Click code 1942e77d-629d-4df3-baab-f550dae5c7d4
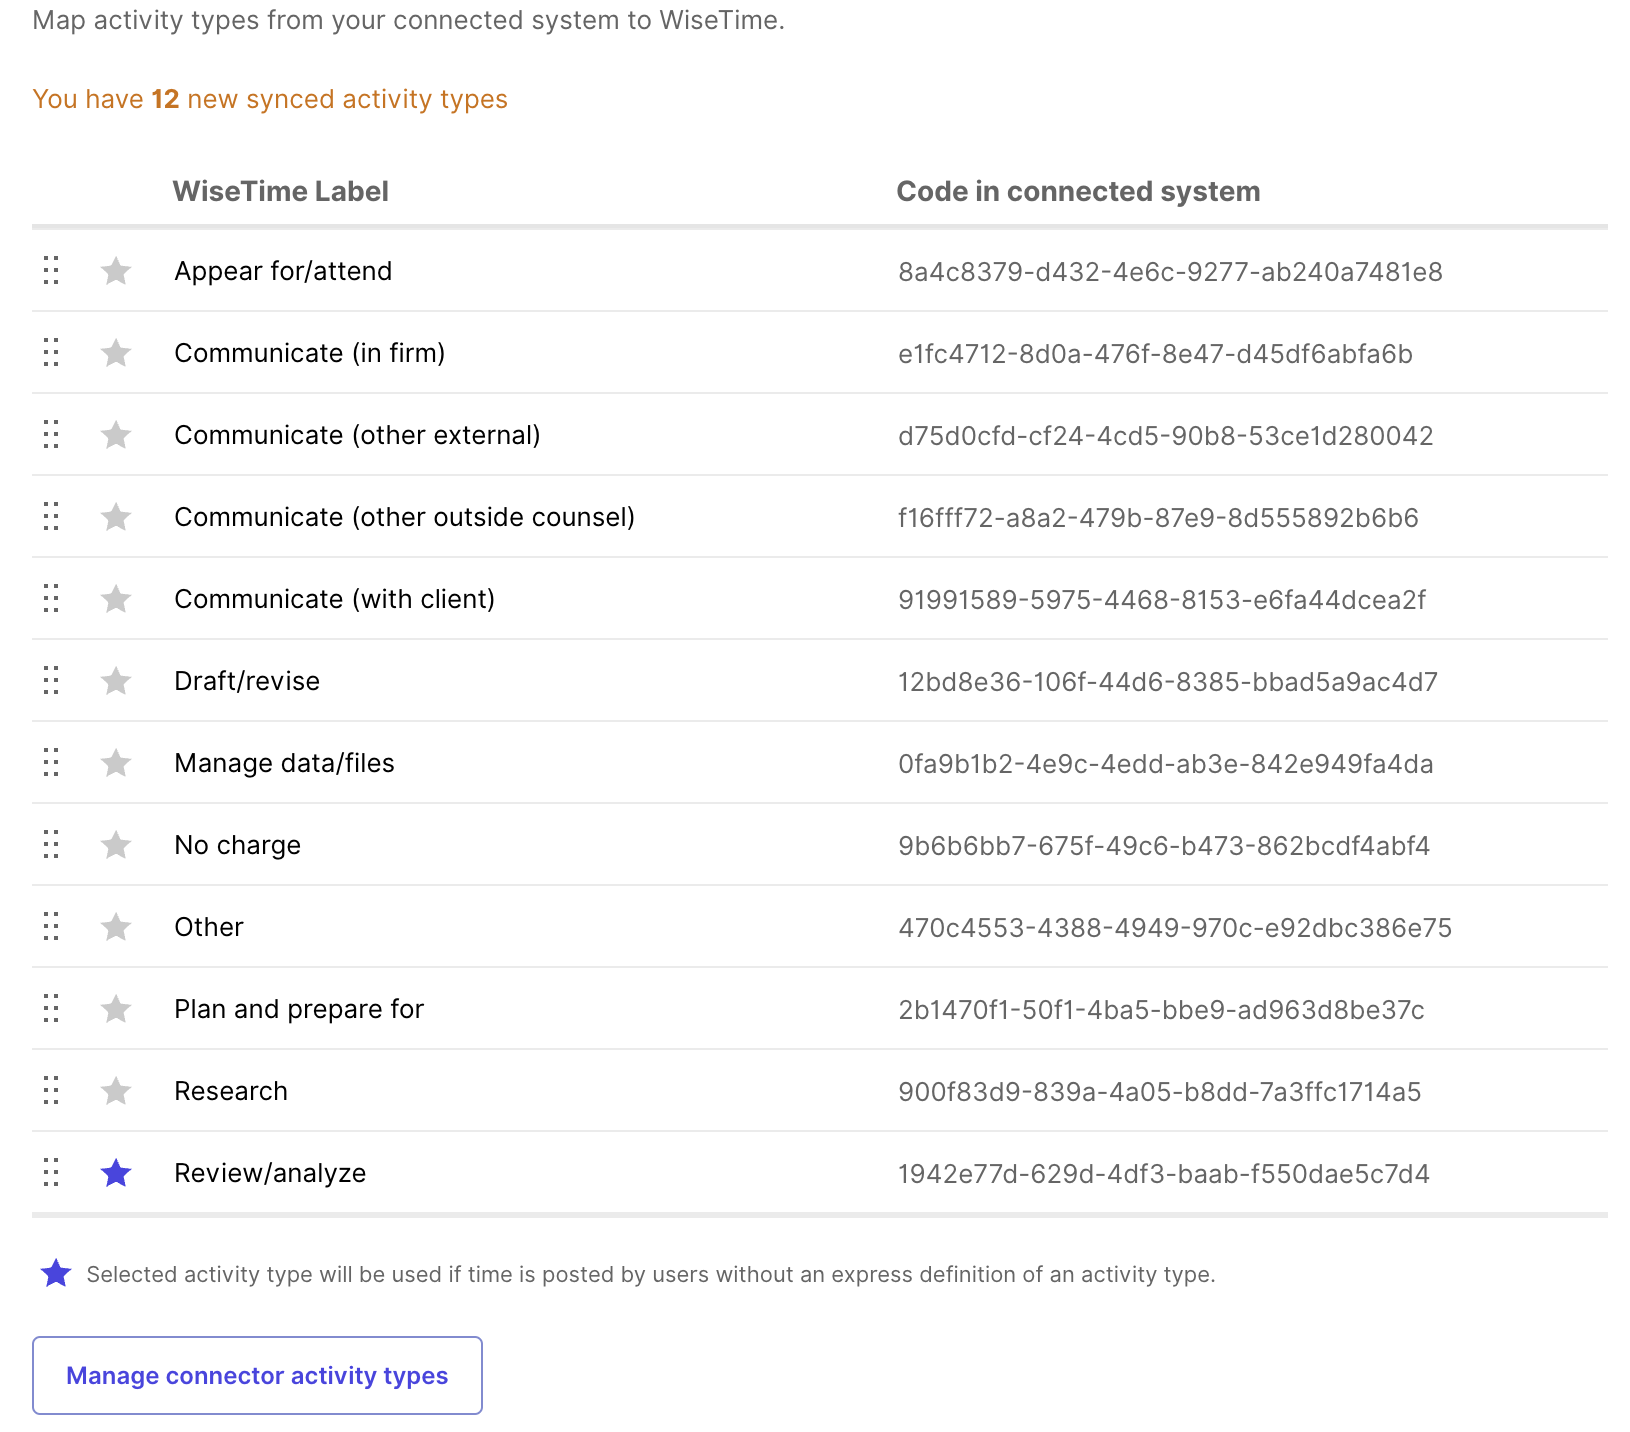Viewport: 1630px width, 1432px height. [x=1164, y=1174]
